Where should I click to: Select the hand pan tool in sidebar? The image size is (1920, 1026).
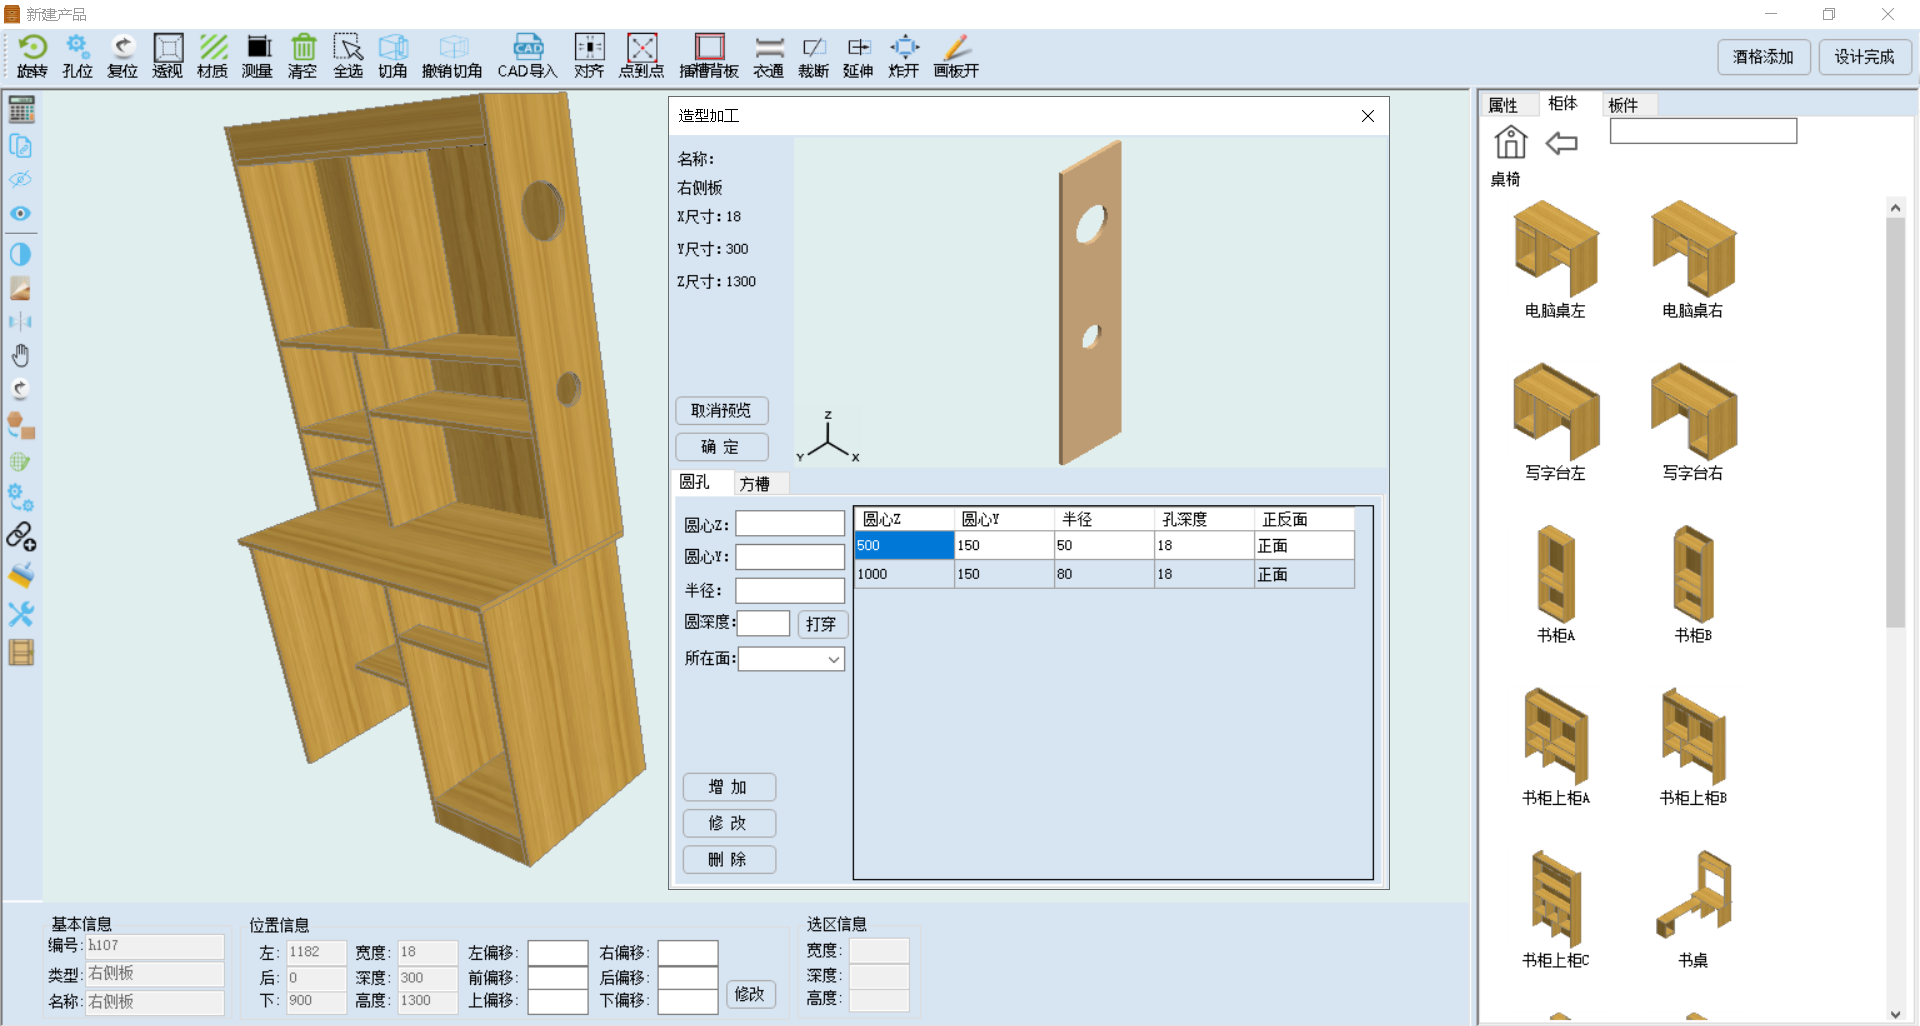[21, 355]
